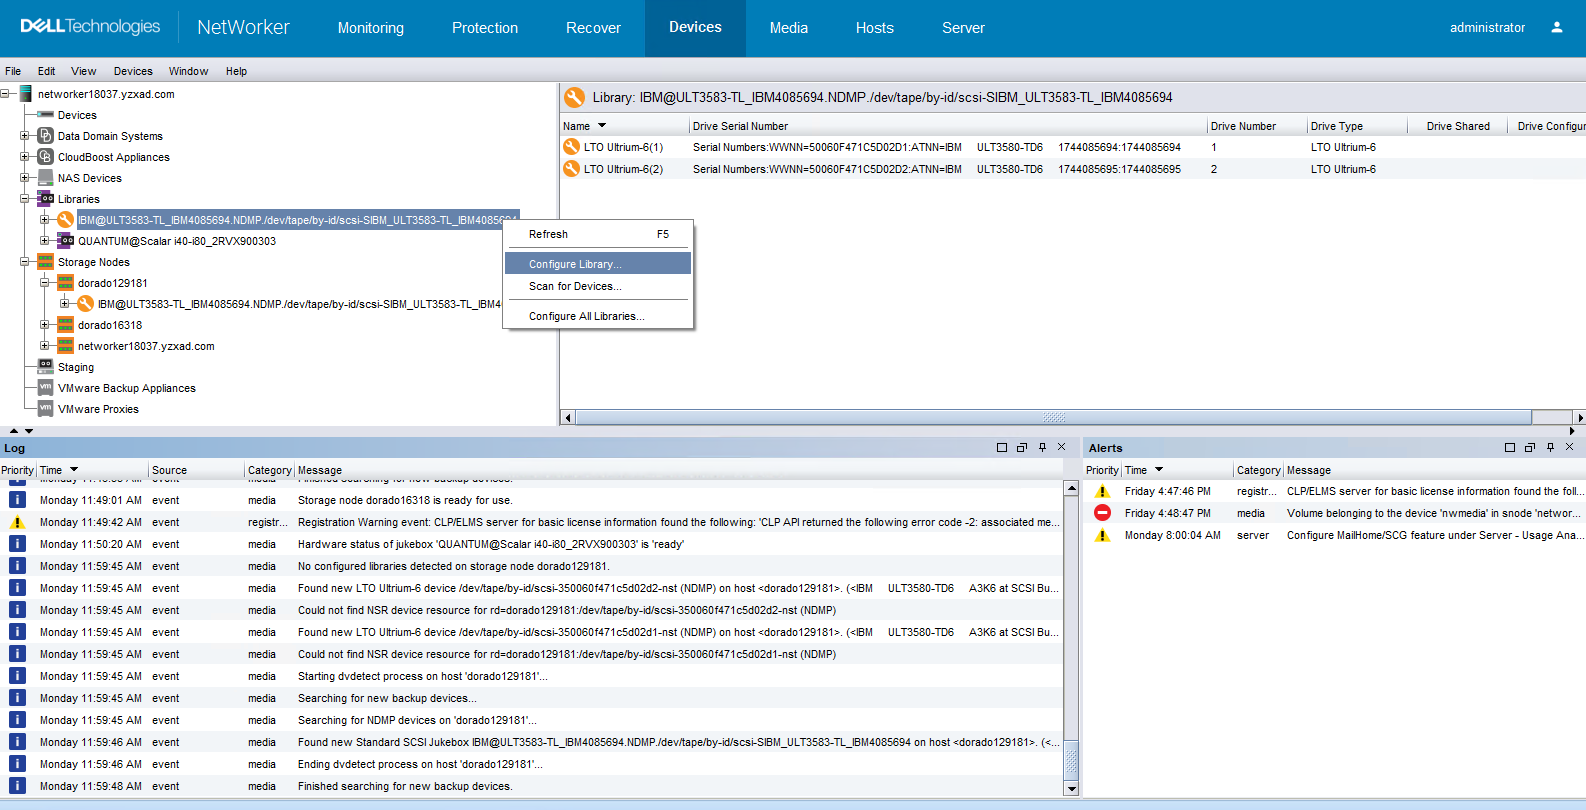1586x810 pixels.
Task: Expand the Data Domain Systems node
Action: coord(25,136)
